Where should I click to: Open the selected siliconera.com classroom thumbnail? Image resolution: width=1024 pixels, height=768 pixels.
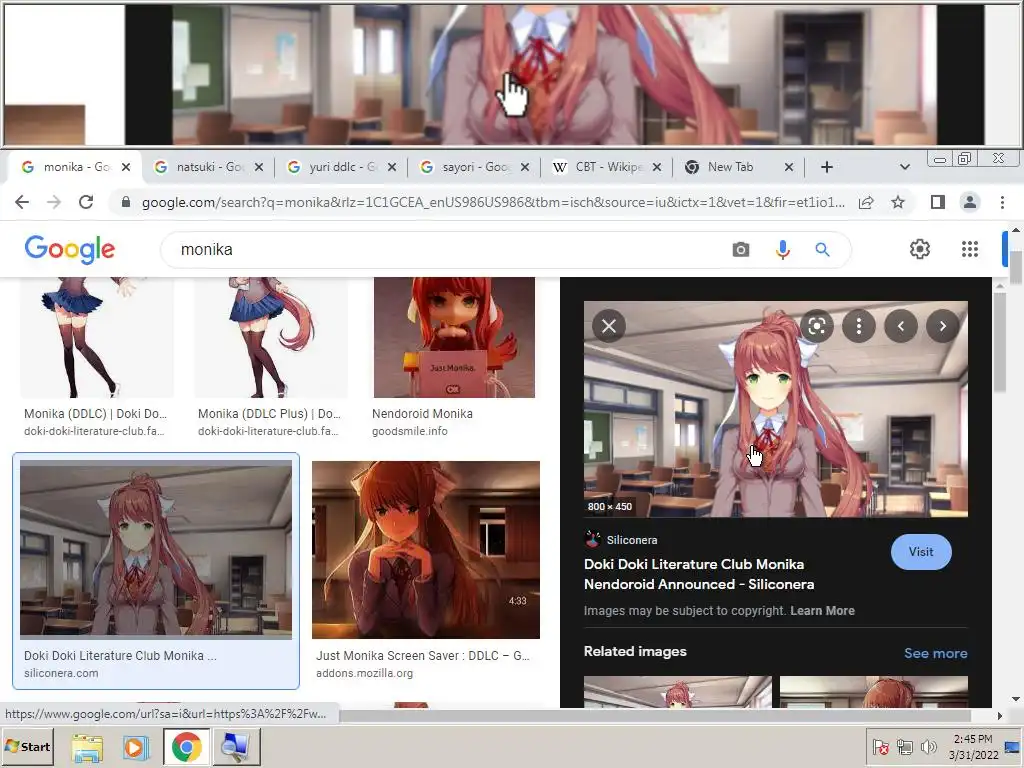[x=156, y=549]
